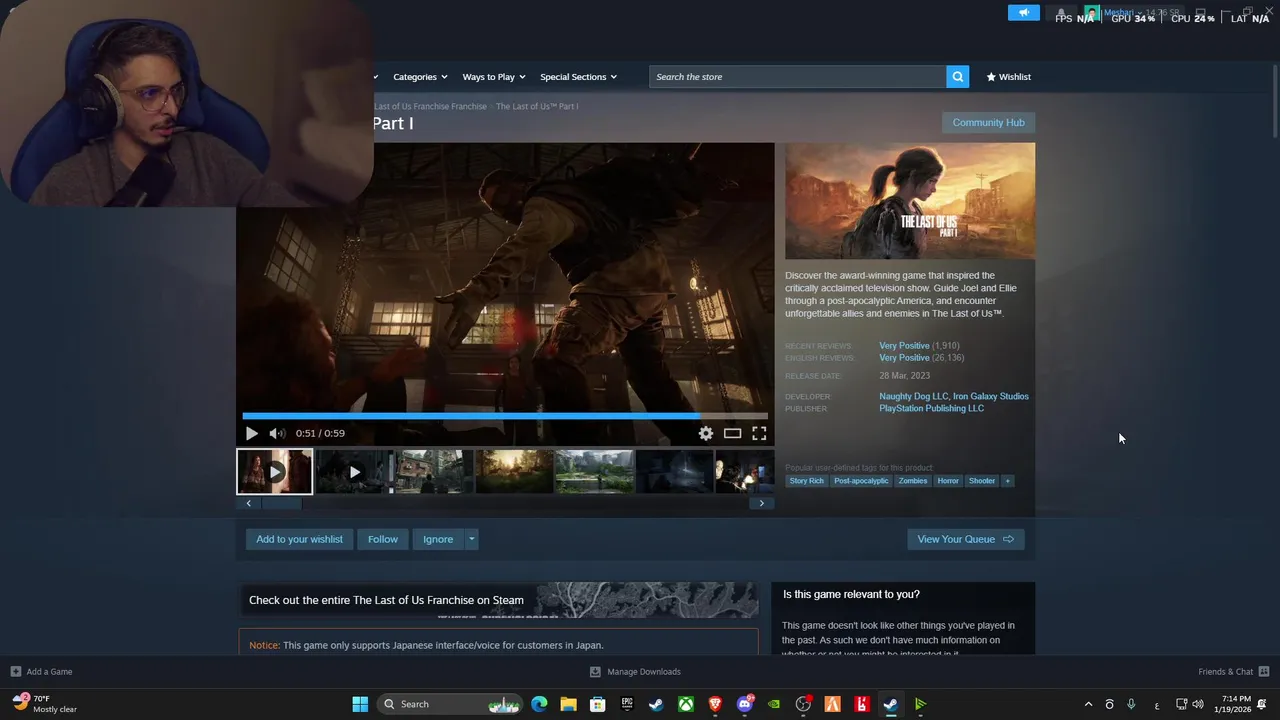Select the first trailer thumbnail
The width and height of the screenshot is (1280, 720).
tap(275, 471)
